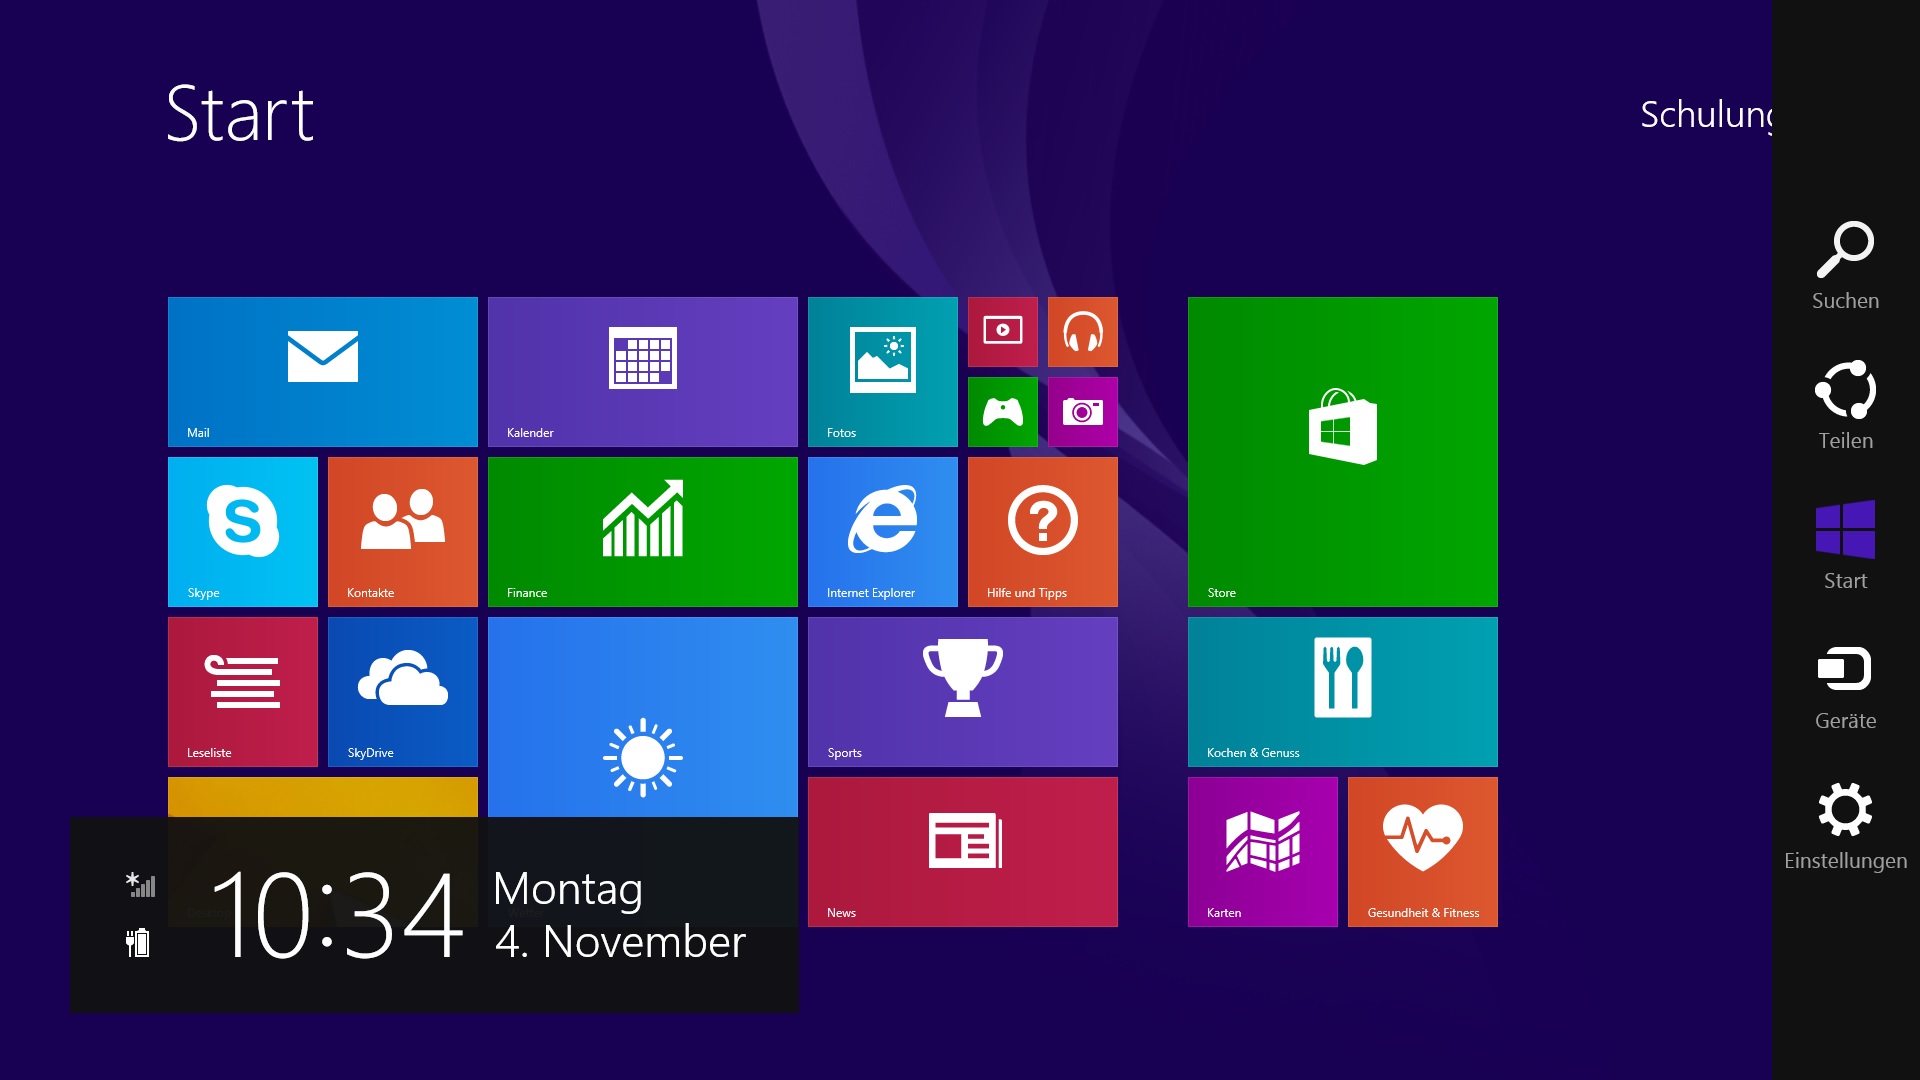Screen dimensions: 1920x1080
Task: Open the News tile
Action: coord(963,852)
